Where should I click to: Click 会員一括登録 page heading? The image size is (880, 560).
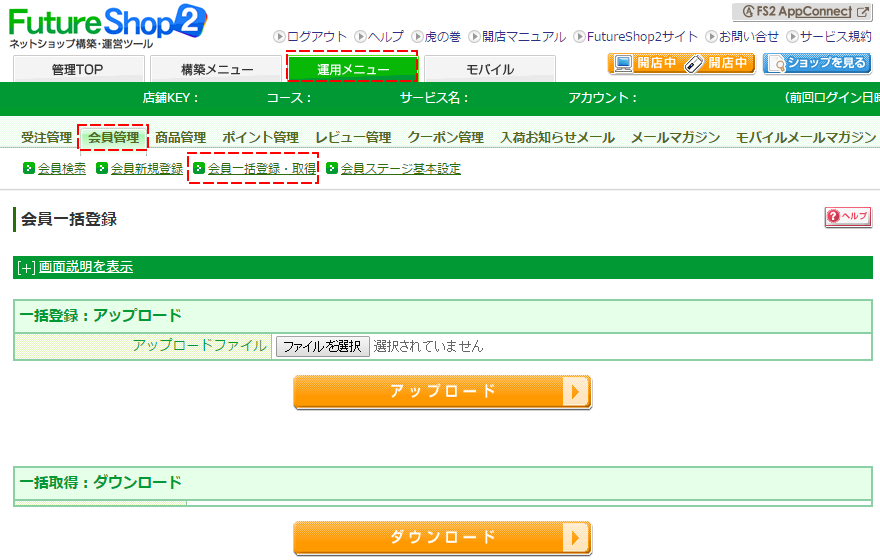click(69, 219)
